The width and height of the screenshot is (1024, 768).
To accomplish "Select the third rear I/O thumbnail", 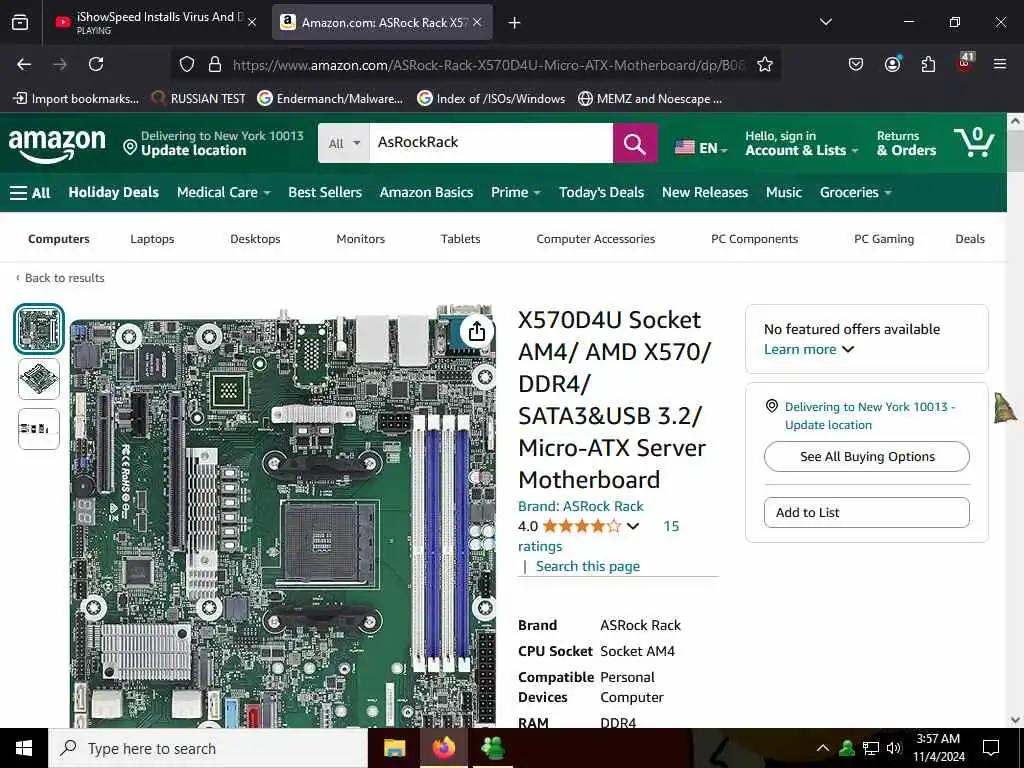I will [39, 429].
